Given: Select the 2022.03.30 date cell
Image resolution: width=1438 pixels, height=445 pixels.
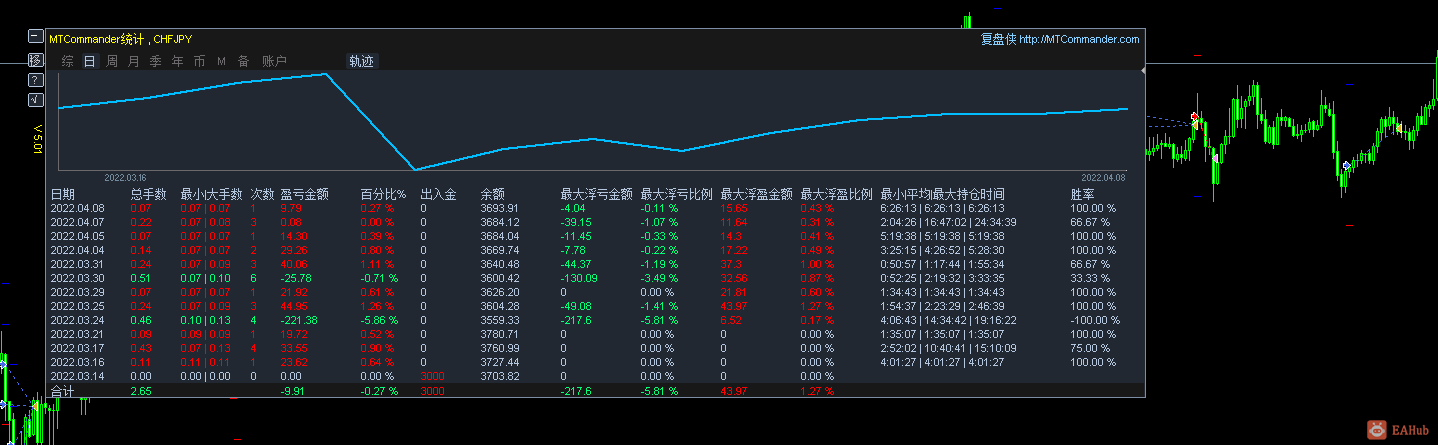Looking at the screenshot, I should [77, 278].
